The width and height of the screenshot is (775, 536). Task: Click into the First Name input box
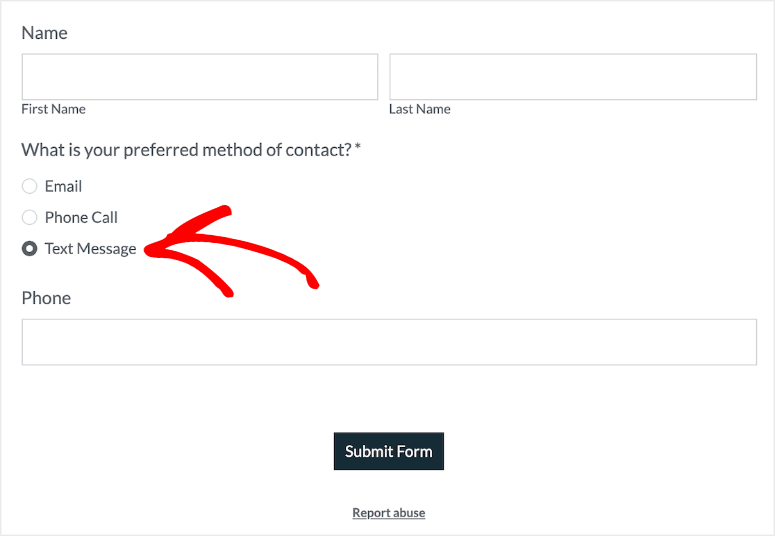(200, 77)
